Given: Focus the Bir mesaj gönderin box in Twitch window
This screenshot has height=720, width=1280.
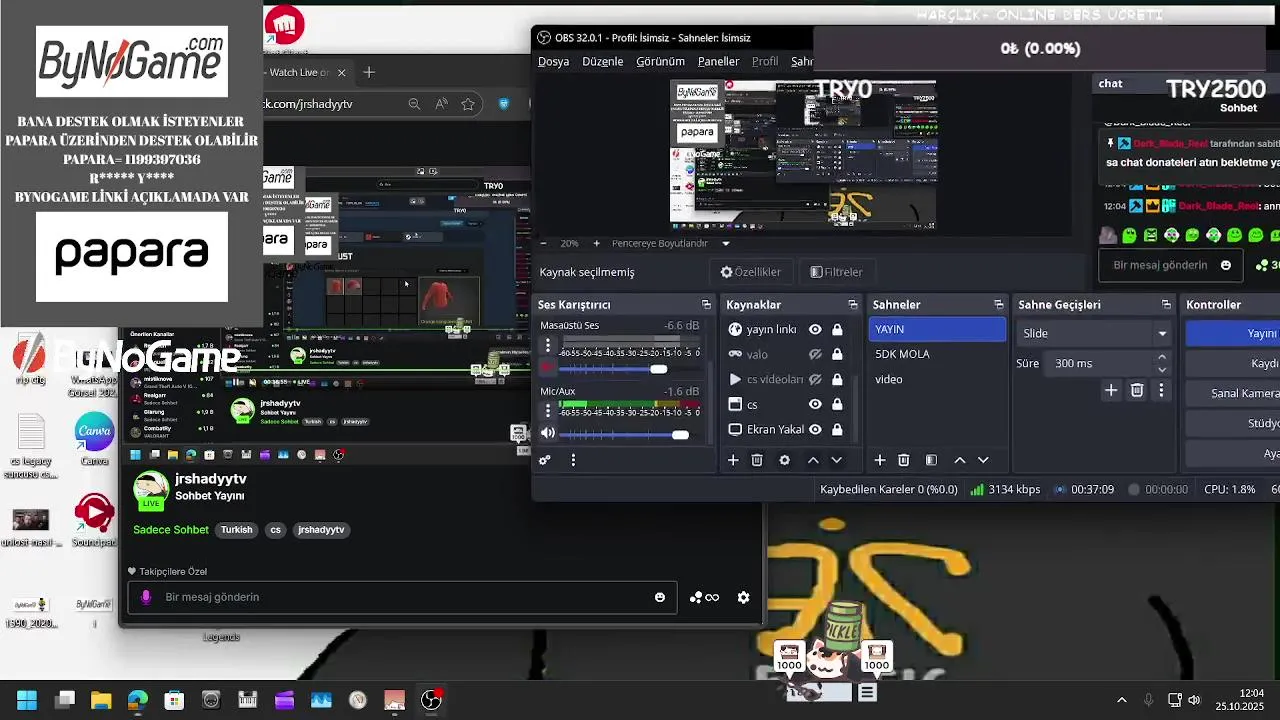Looking at the screenshot, I should click(402, 597).
